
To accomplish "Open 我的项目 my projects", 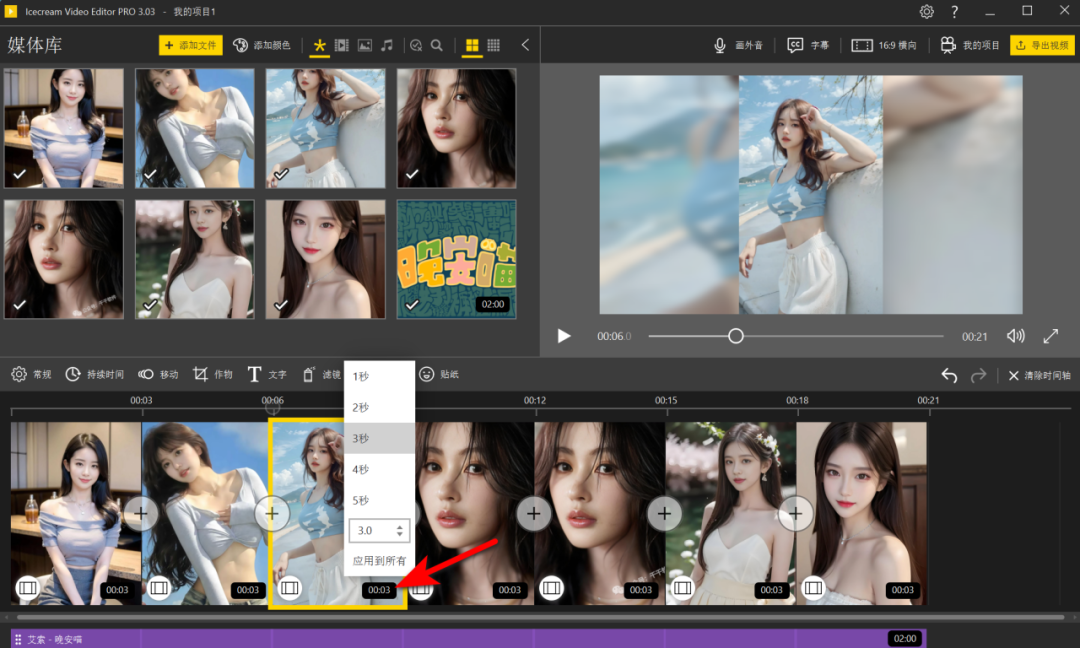I will tap(970, 45).
